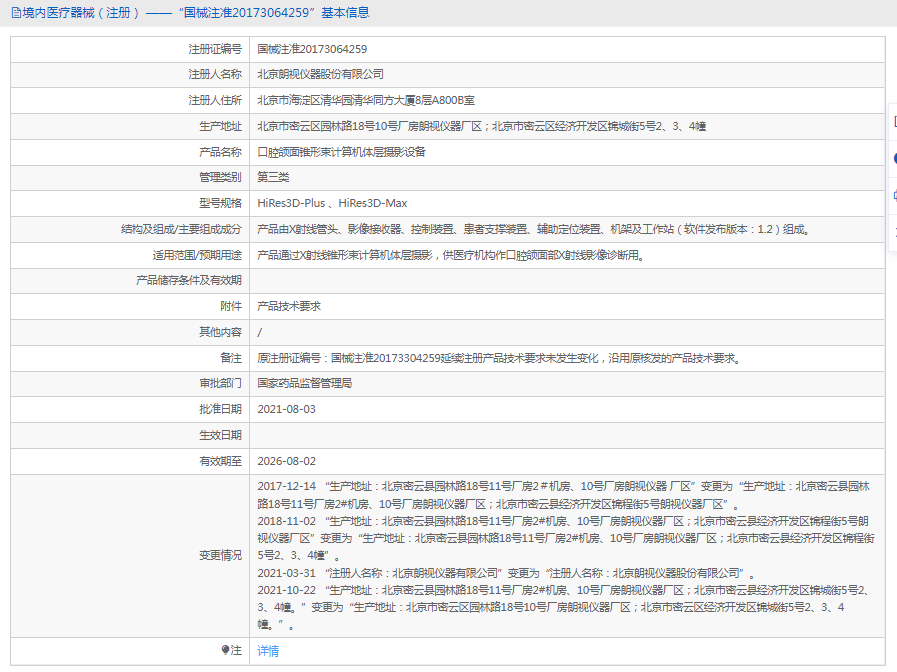
Task: Select the change entry dated 2021-10-22
Action: [x=565, y=607]
